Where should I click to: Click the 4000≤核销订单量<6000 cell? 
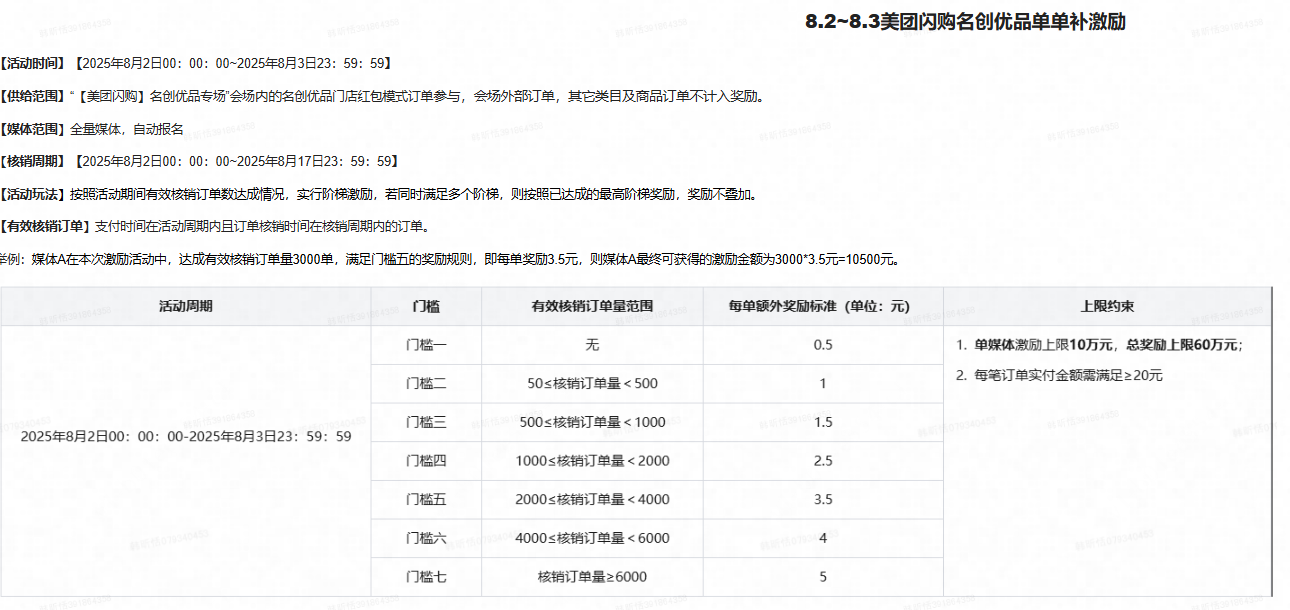(592, 538)
